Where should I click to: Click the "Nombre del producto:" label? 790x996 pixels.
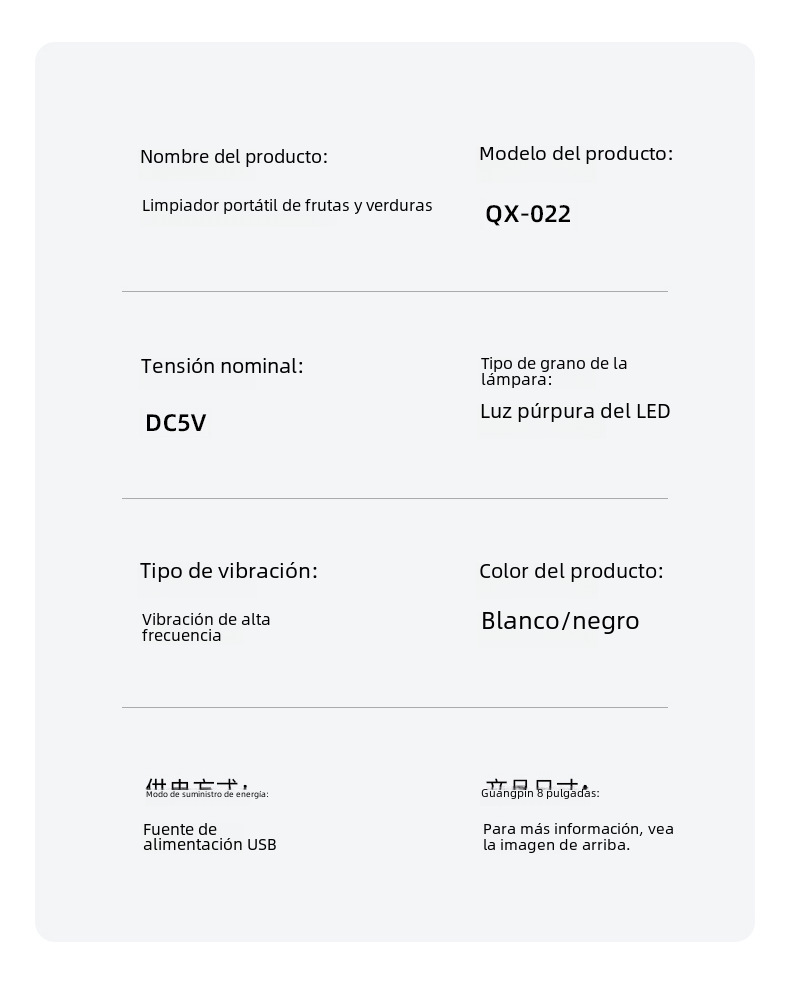233,157
